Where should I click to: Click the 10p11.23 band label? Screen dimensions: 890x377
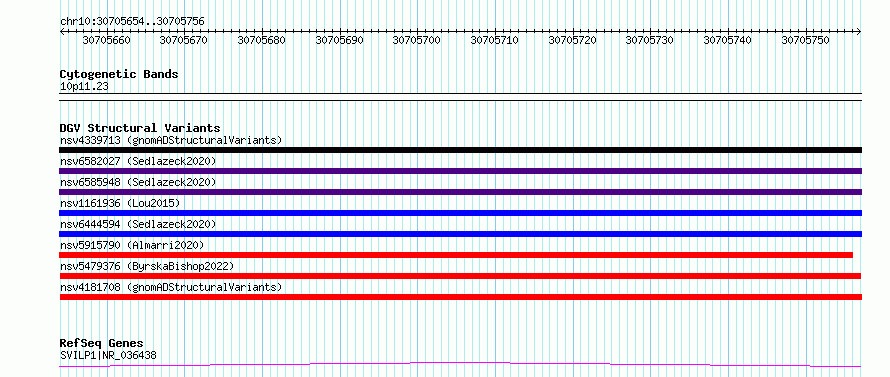click(84, 87)
